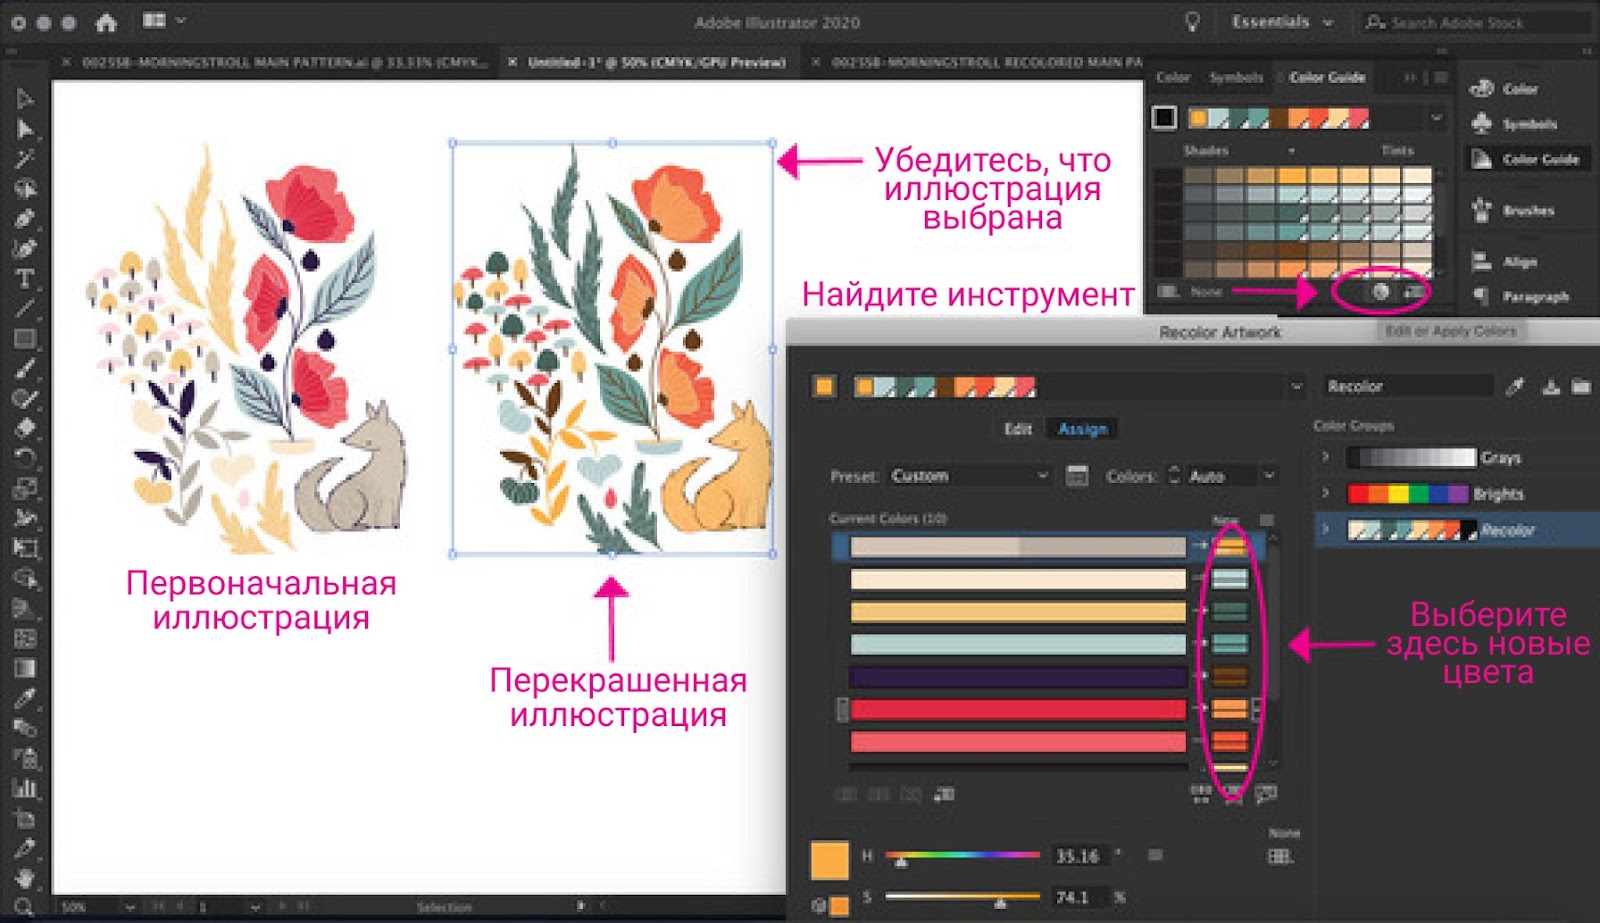Screen dimensions: 1600x923
Task: Click the Recolor color group name field
Action: 1408,386
